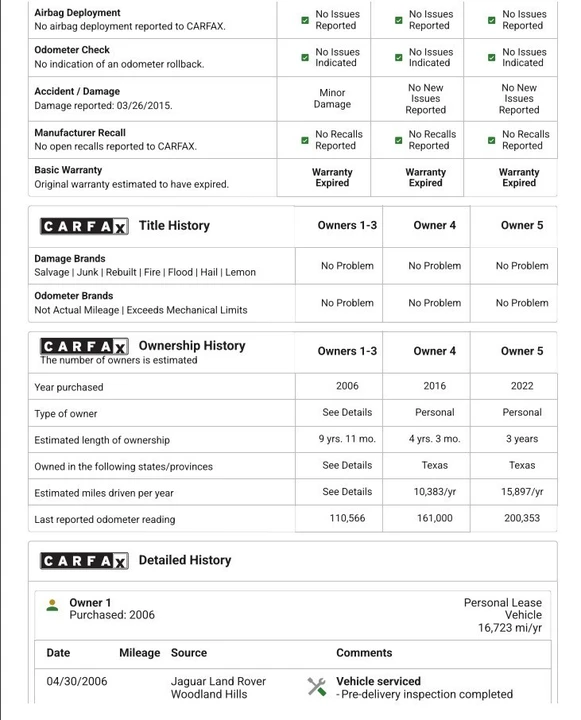Viewport: 581px width, 720px height.
Task: Open See Details for states/provinces owned
Action: click(347, 465)
